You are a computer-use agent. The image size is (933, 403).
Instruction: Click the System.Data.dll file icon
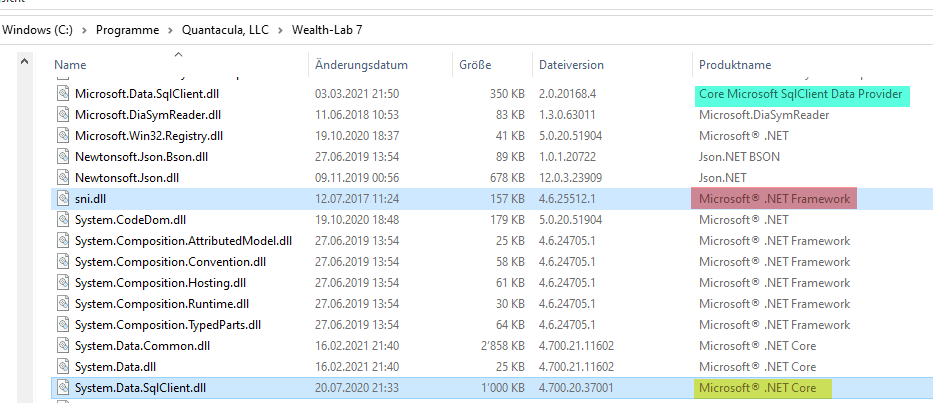click(64, 367)
